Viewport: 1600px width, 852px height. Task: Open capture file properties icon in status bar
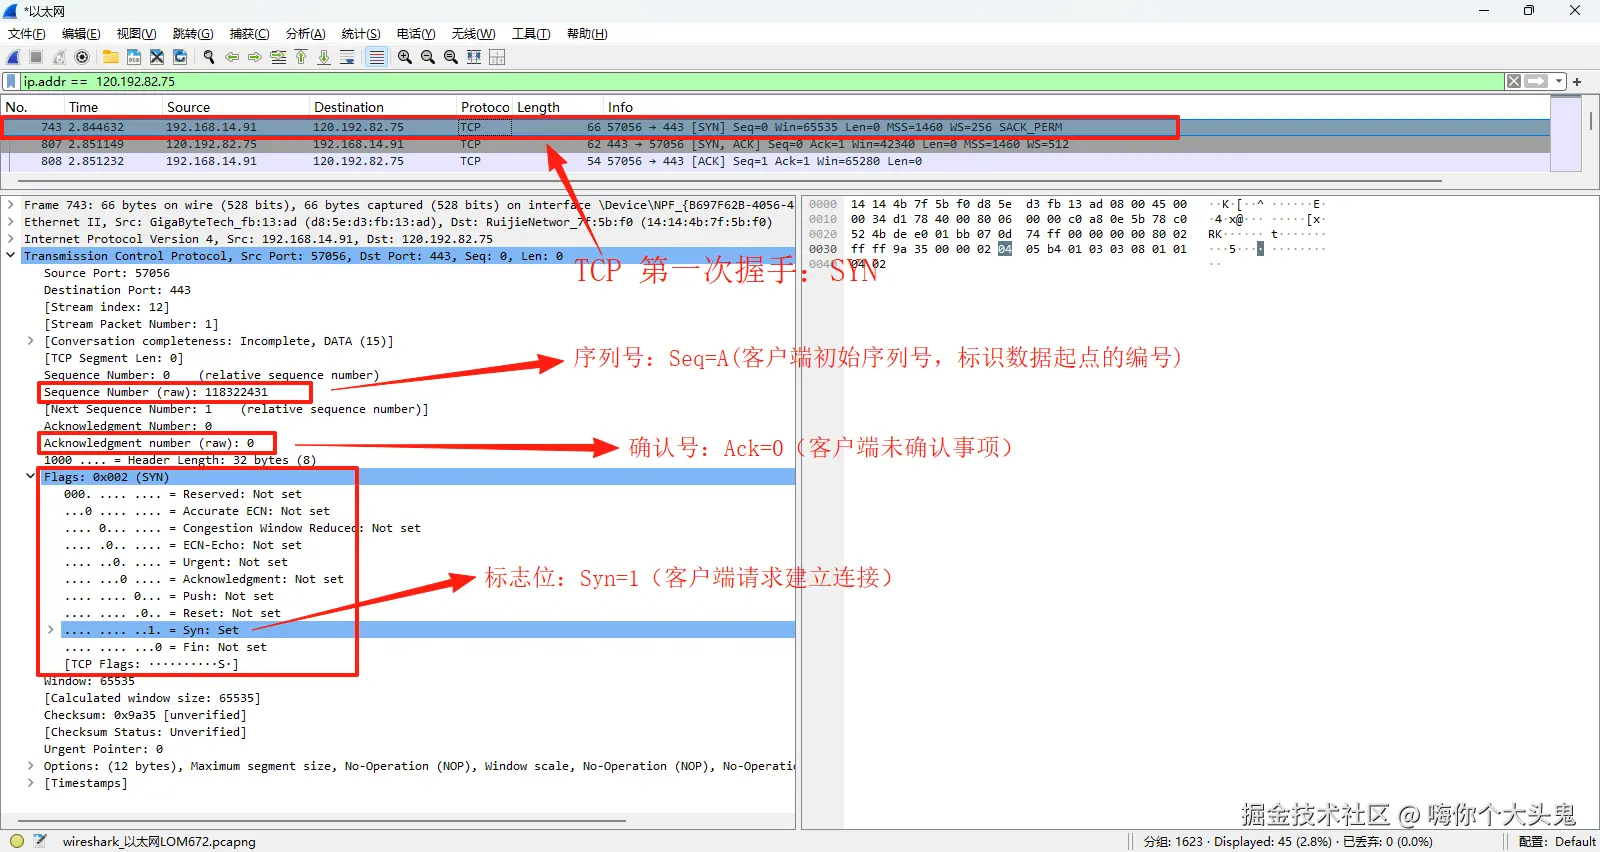click(x=40, y=841)
